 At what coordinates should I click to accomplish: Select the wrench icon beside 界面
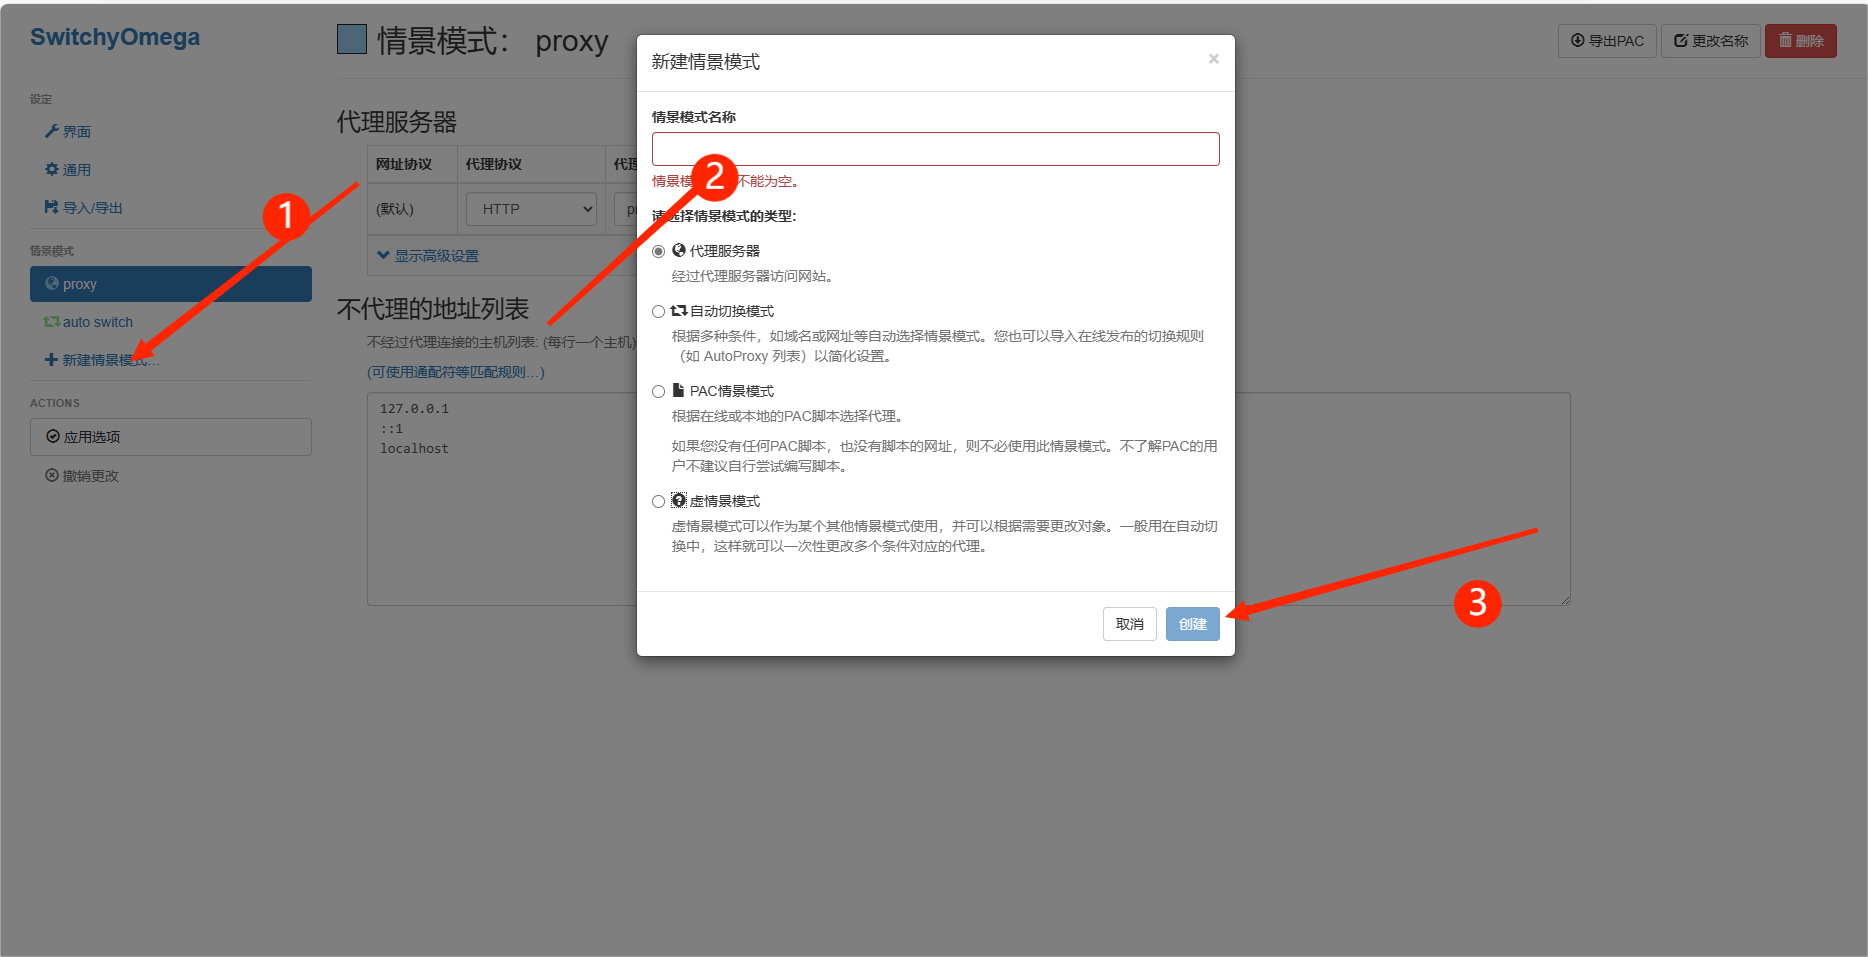[x=50, y=131]
